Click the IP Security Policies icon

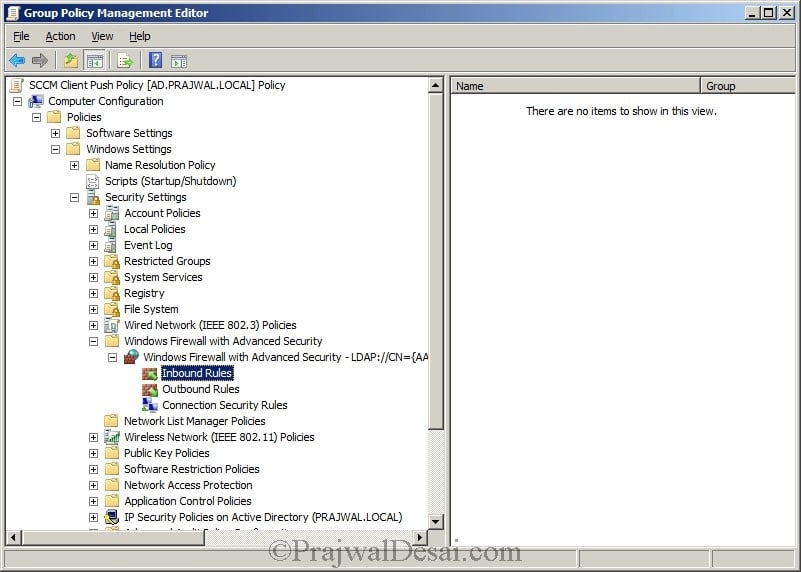click(x=111, y=517)
